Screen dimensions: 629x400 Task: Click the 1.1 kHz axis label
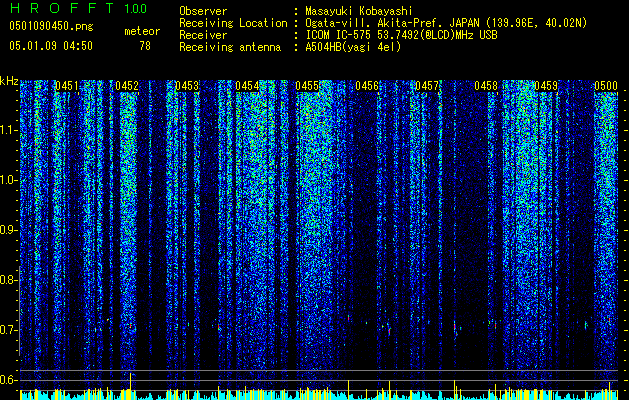(7, 130)
